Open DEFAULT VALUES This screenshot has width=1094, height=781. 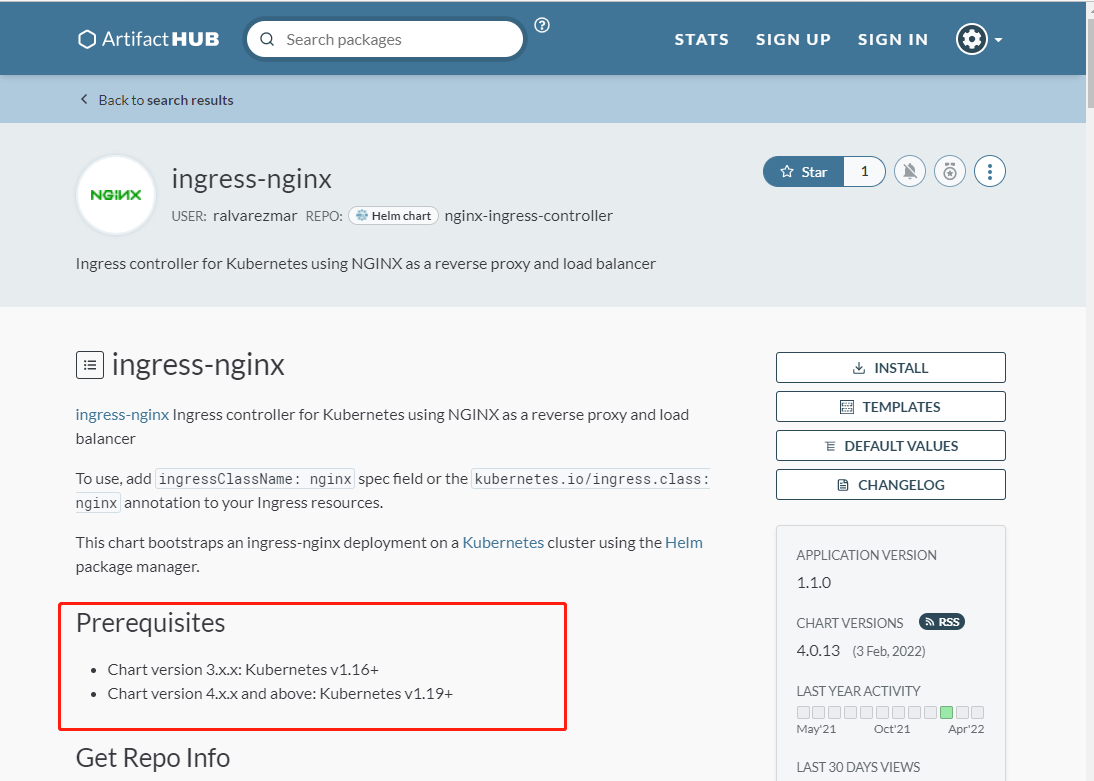click(x=890, y=446)
